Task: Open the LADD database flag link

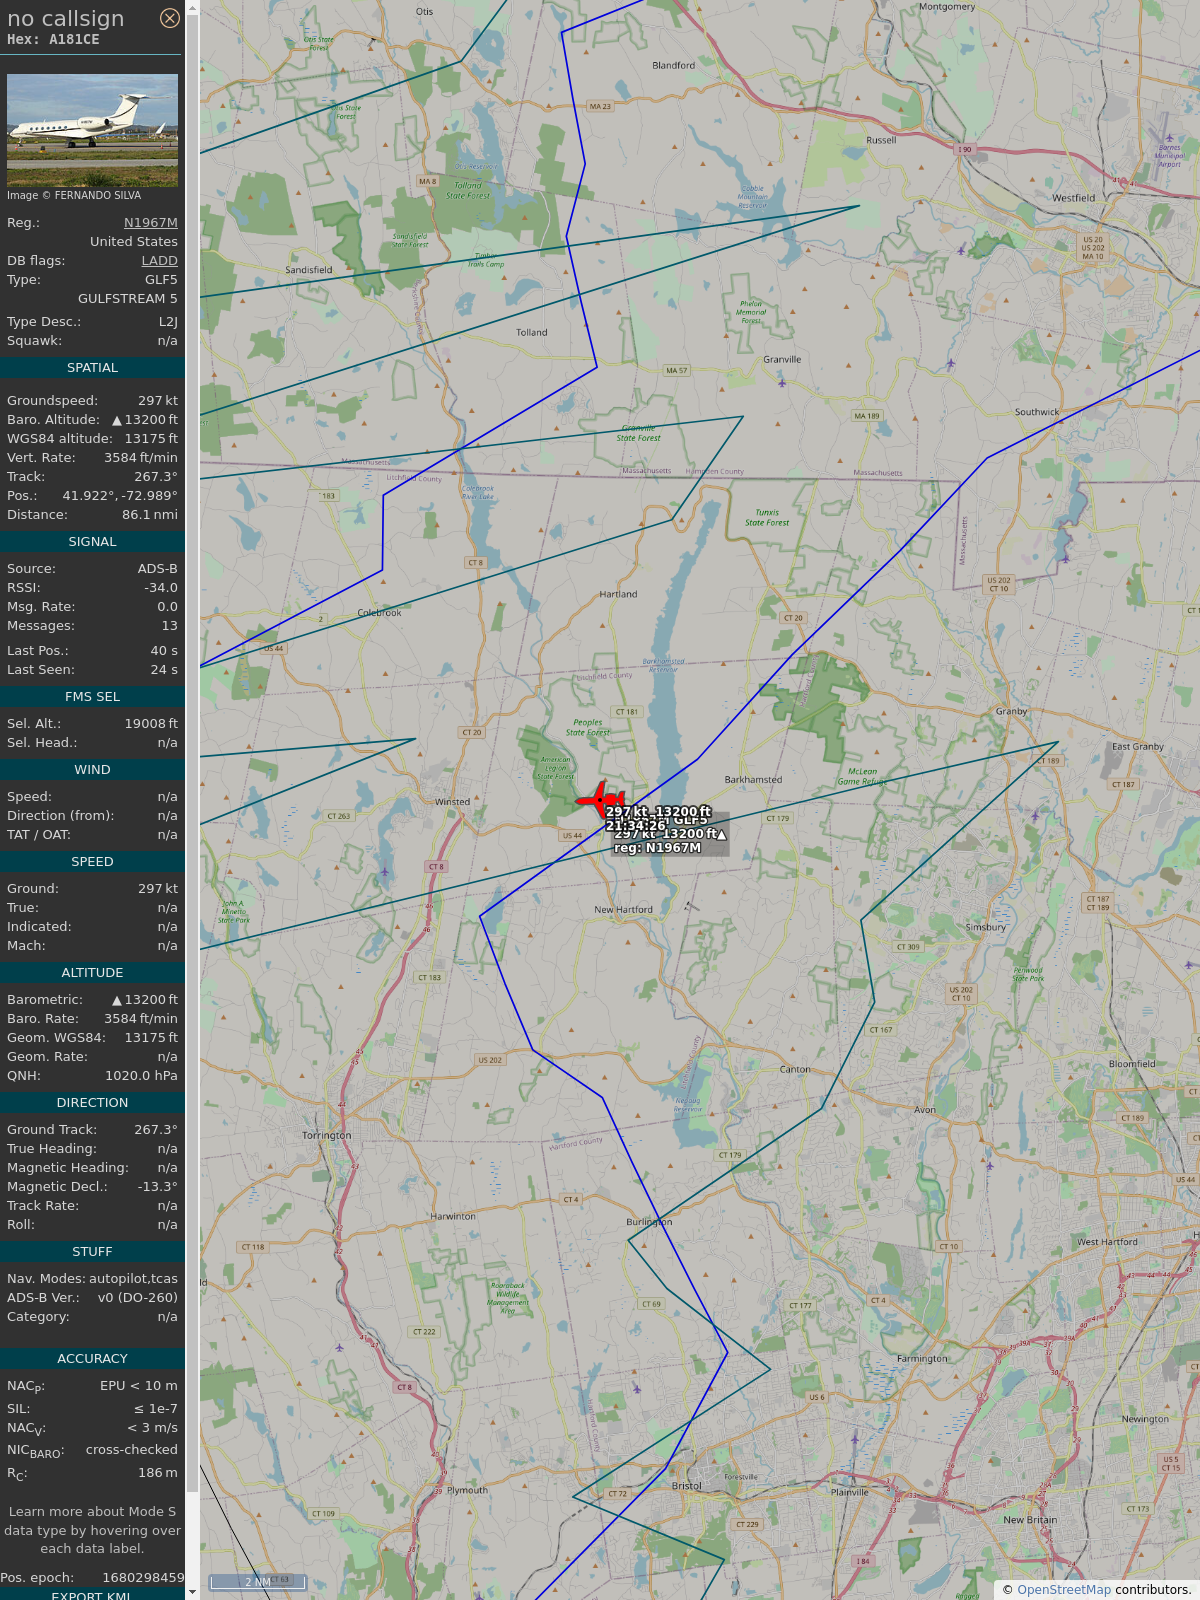Action: pos(159,261)
